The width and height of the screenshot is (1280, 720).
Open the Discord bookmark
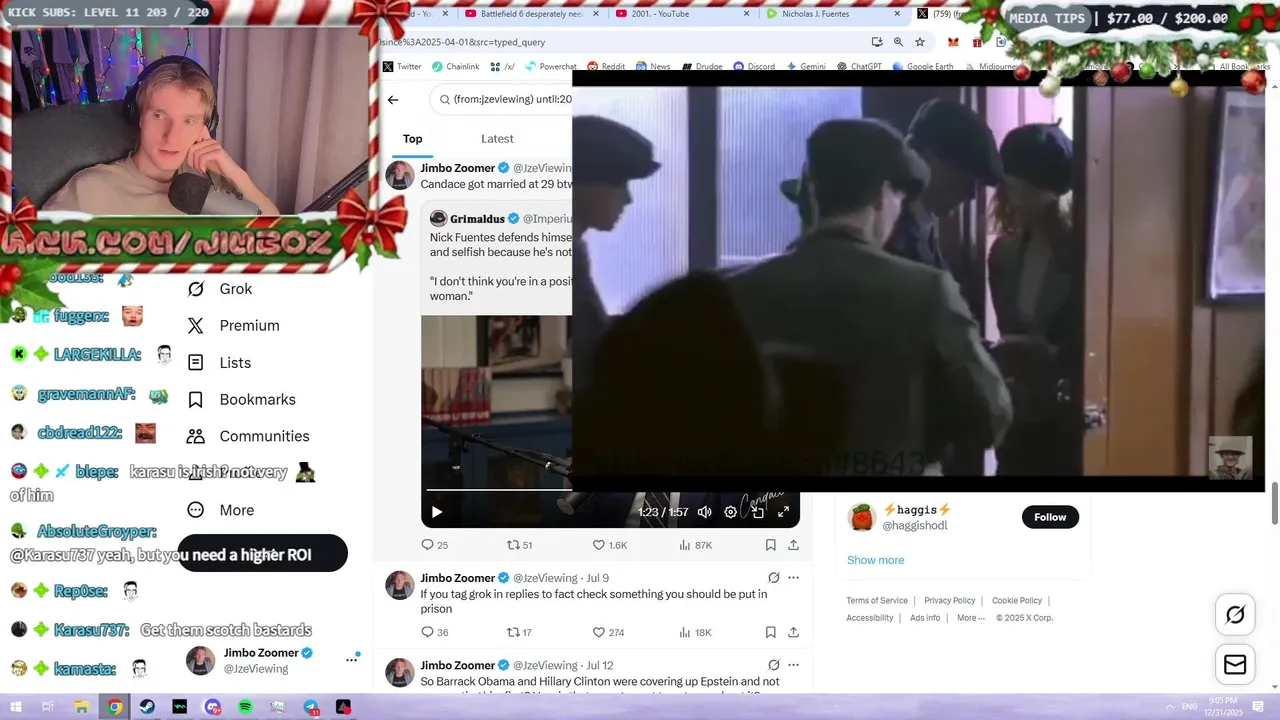click(x=754, y=67)
